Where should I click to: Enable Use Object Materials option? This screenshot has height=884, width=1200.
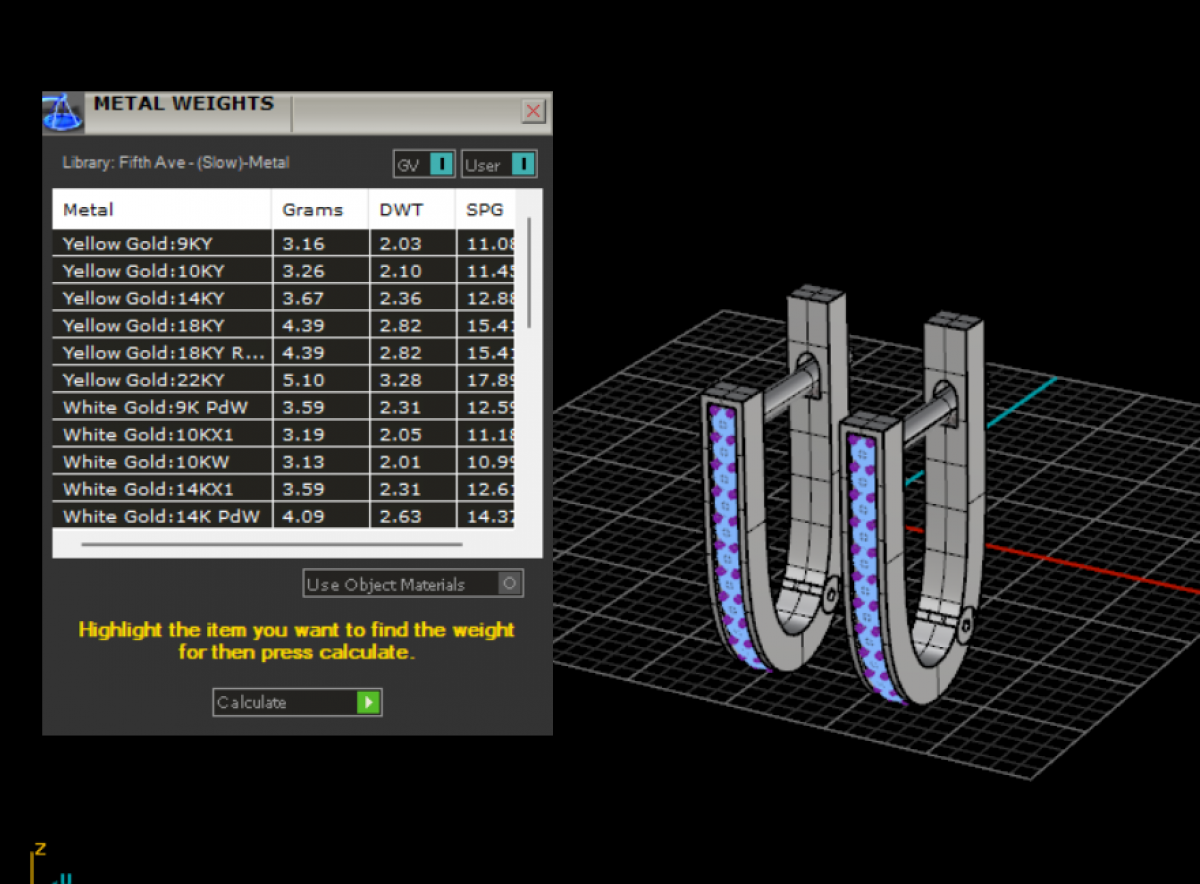tap(510, 584)
